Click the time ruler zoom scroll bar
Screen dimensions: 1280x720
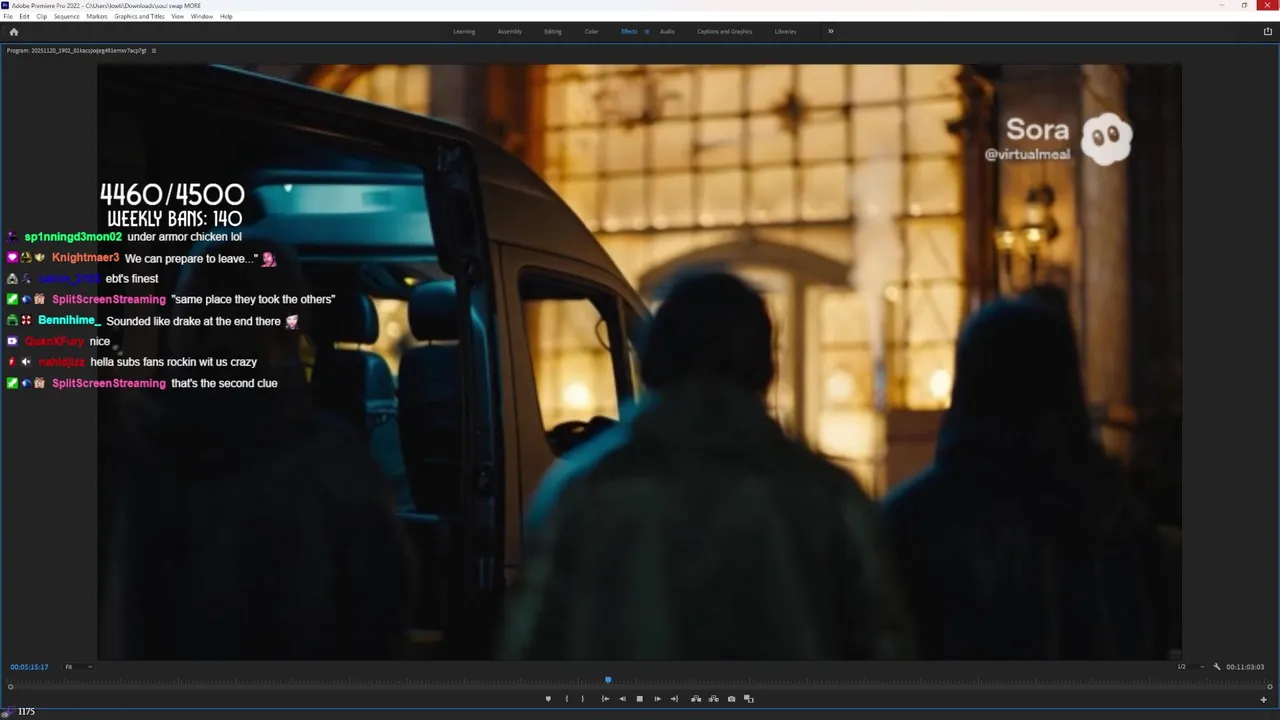click(640, 687)
